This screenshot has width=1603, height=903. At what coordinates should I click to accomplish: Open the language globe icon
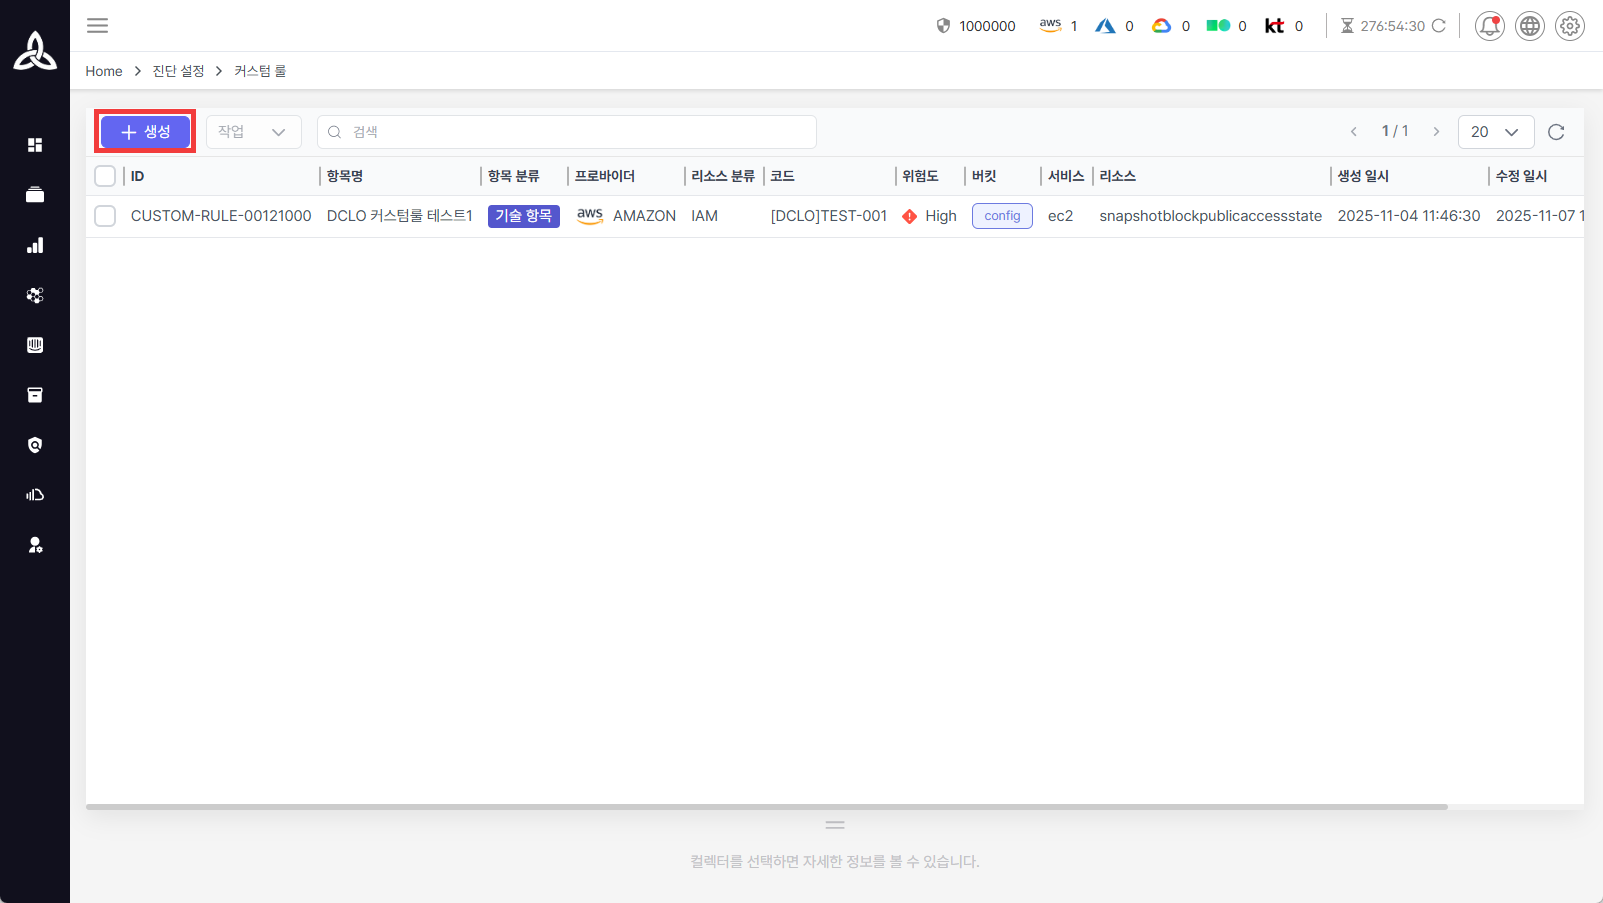(x=1529, y=26)
